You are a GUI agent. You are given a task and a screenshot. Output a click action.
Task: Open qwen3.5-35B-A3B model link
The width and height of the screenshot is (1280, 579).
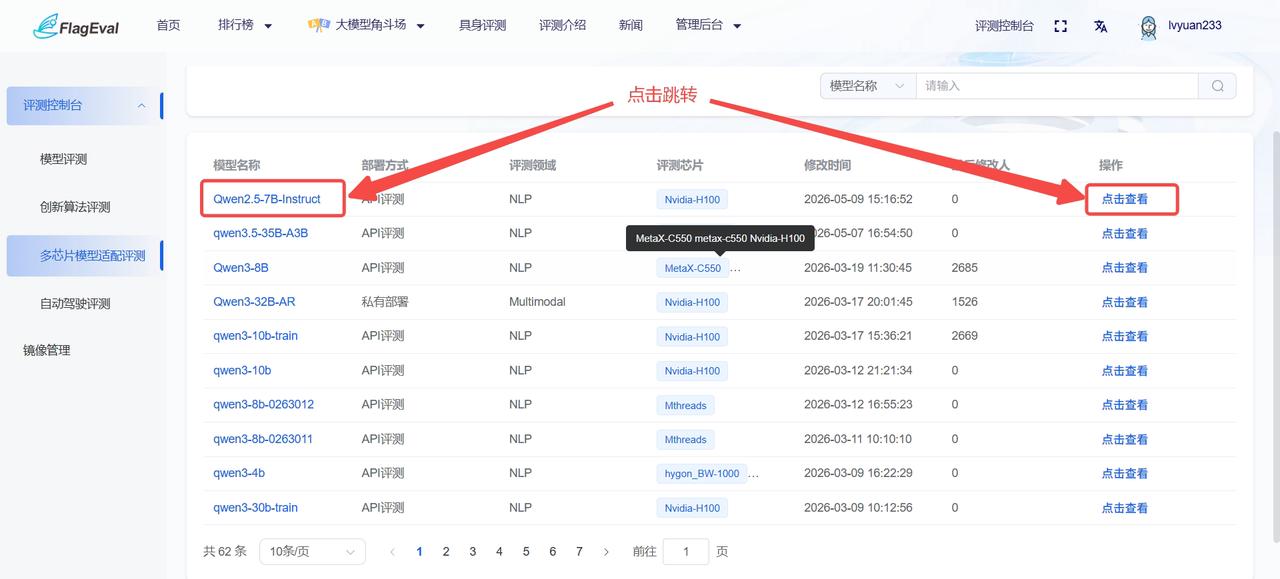[x=260, y=233]
